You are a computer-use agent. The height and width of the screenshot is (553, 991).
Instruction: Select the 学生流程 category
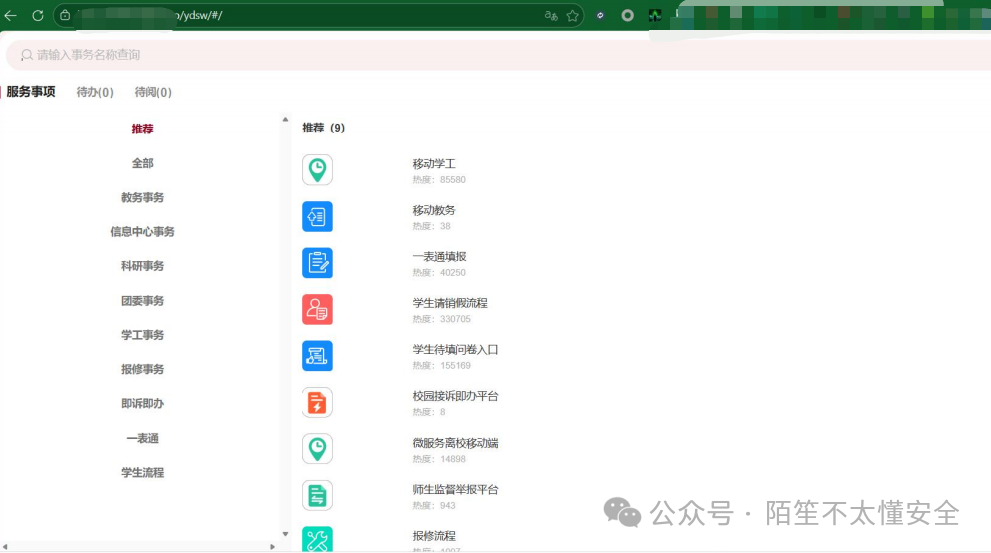[x=142, y=472]
